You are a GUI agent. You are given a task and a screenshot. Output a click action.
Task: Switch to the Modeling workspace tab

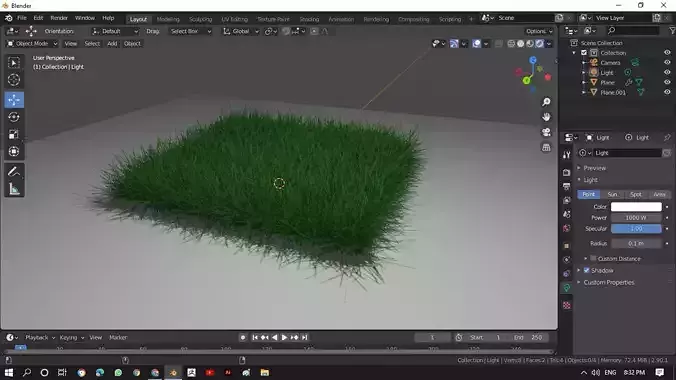[168, 19]
